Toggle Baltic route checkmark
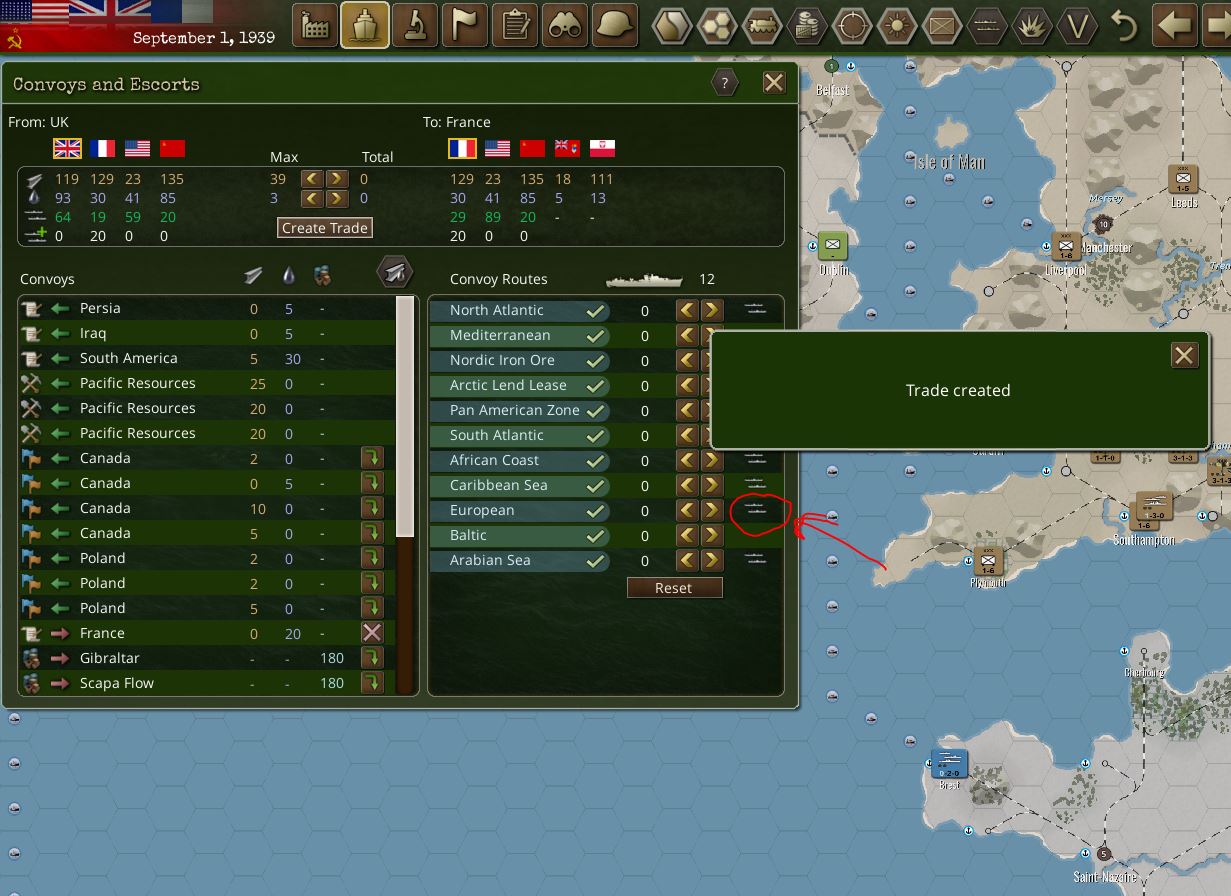 (x=595, y=536)
